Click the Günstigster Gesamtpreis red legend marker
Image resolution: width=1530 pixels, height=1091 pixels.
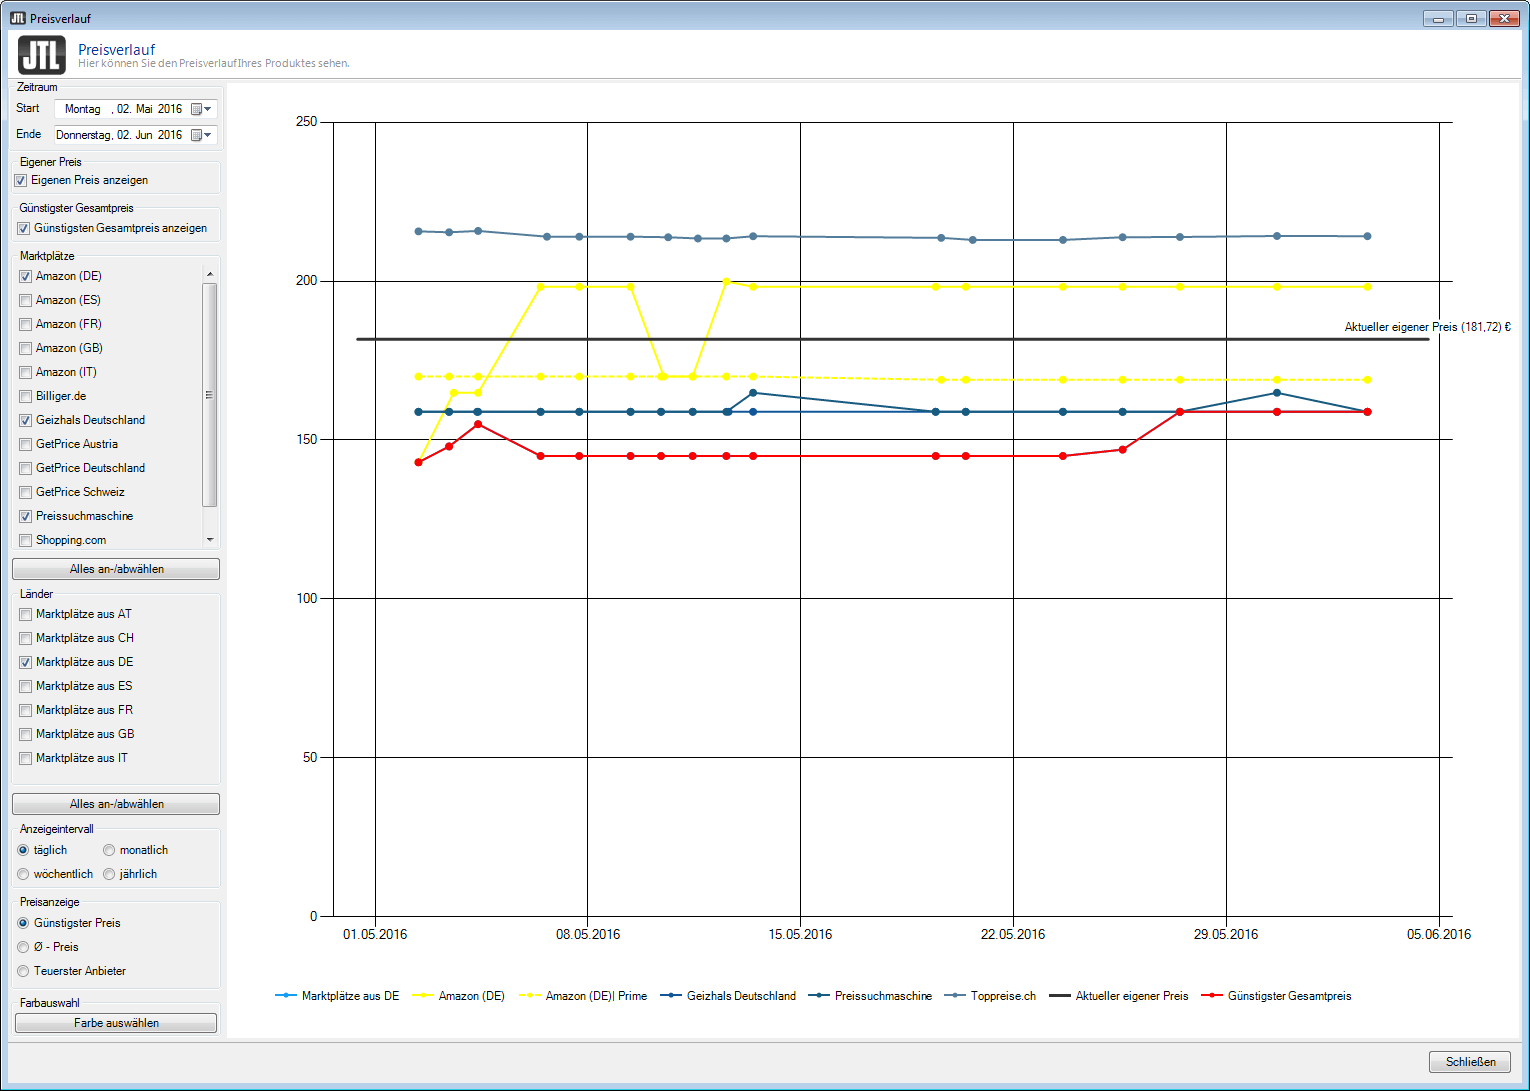[1212, 996]
